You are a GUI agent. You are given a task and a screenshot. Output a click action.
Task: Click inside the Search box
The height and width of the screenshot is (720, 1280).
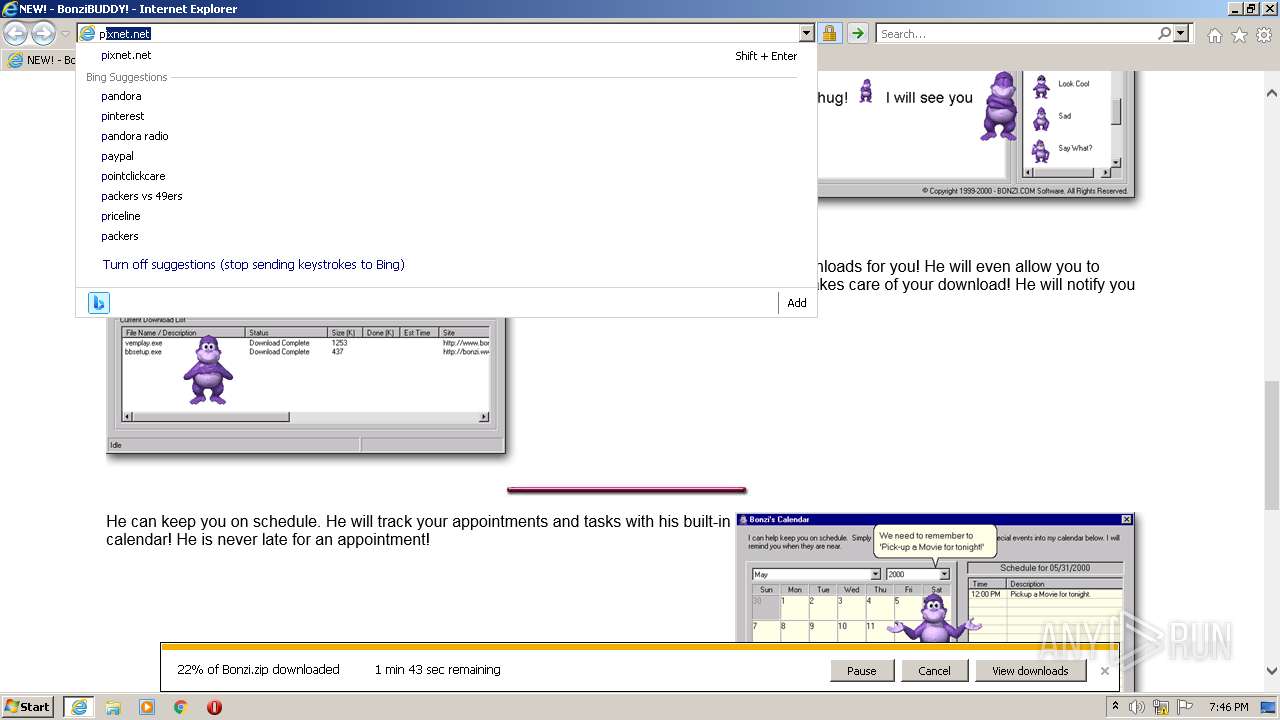coord(1015,33)
